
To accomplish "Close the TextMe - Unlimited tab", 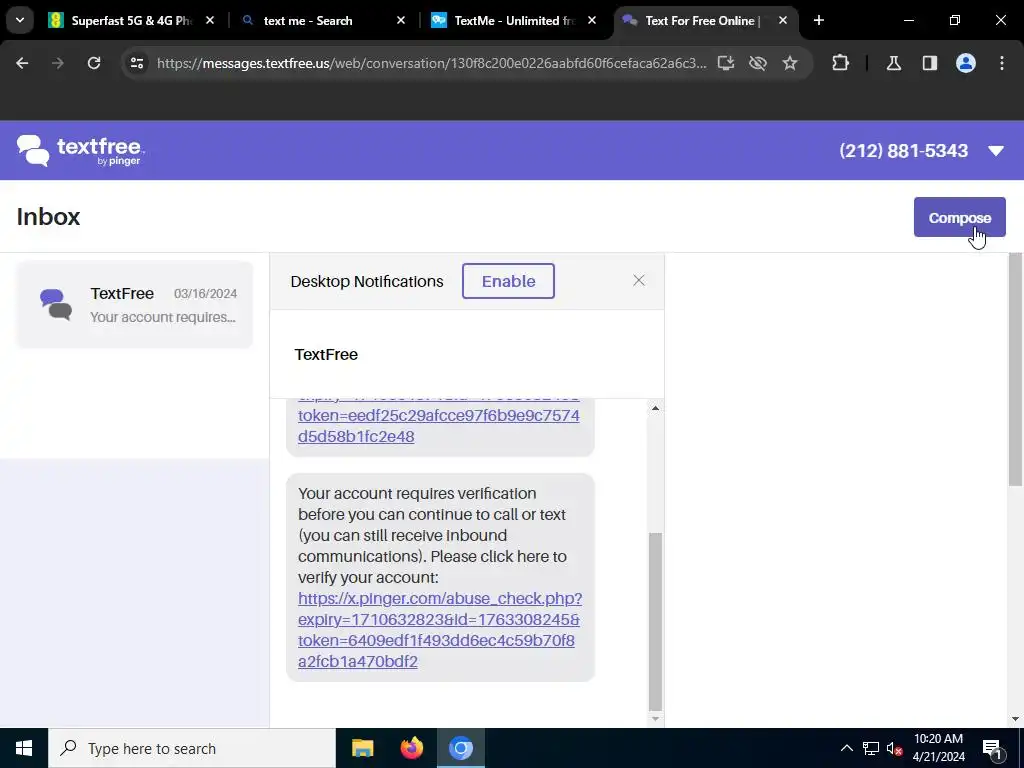I will click(592, 20).
